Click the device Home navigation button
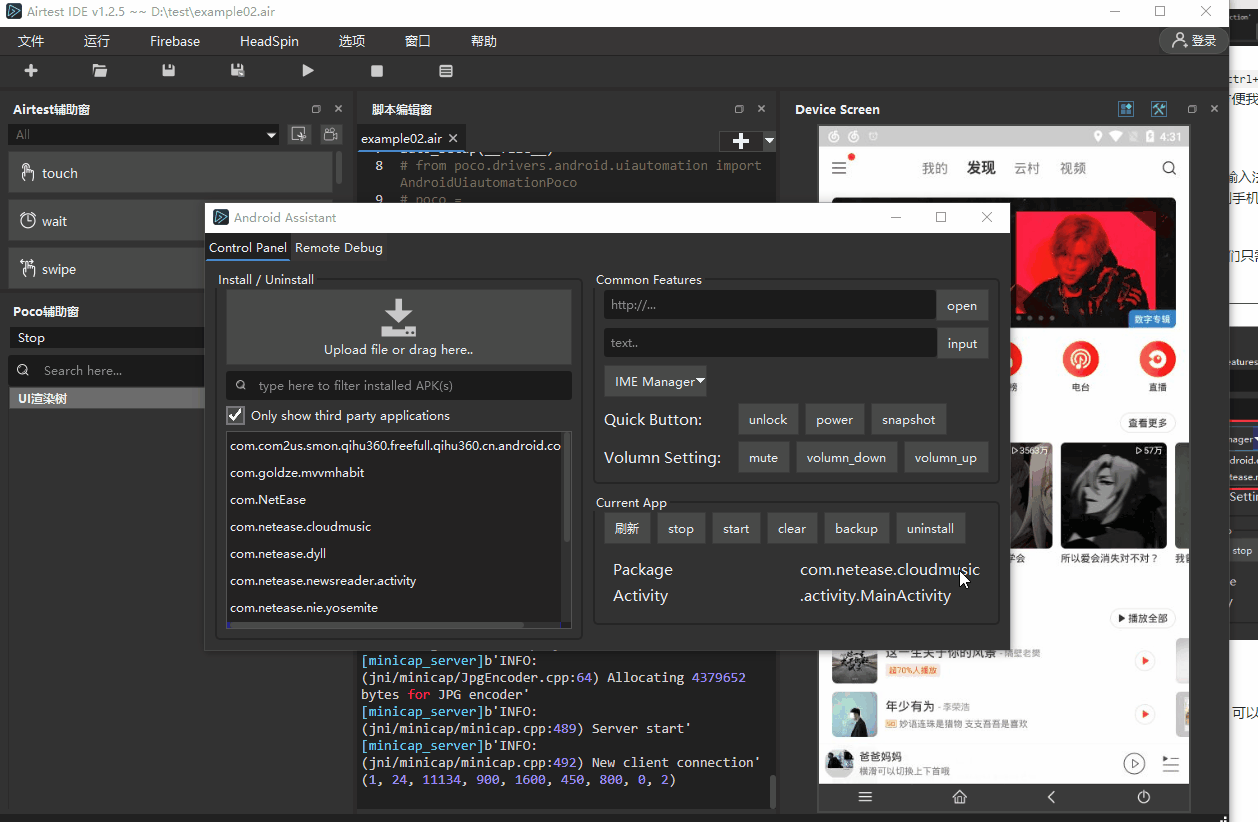1258x822 pixels. pyautogui.click(x=959, y=797)
